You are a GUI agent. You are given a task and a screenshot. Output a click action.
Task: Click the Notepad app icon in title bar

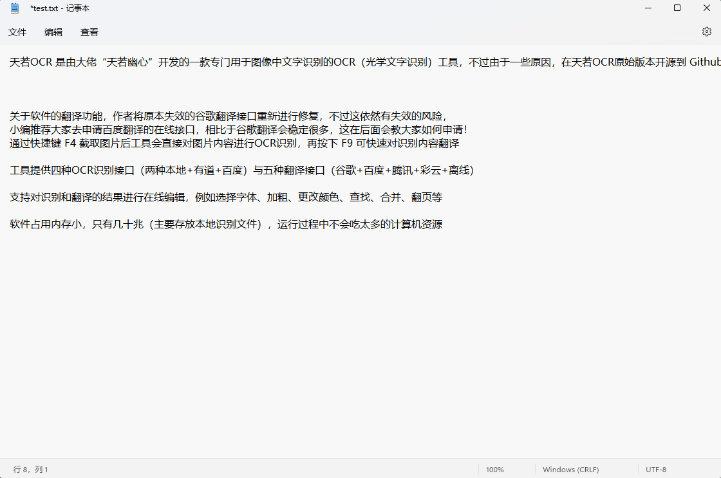pos(15,8)
